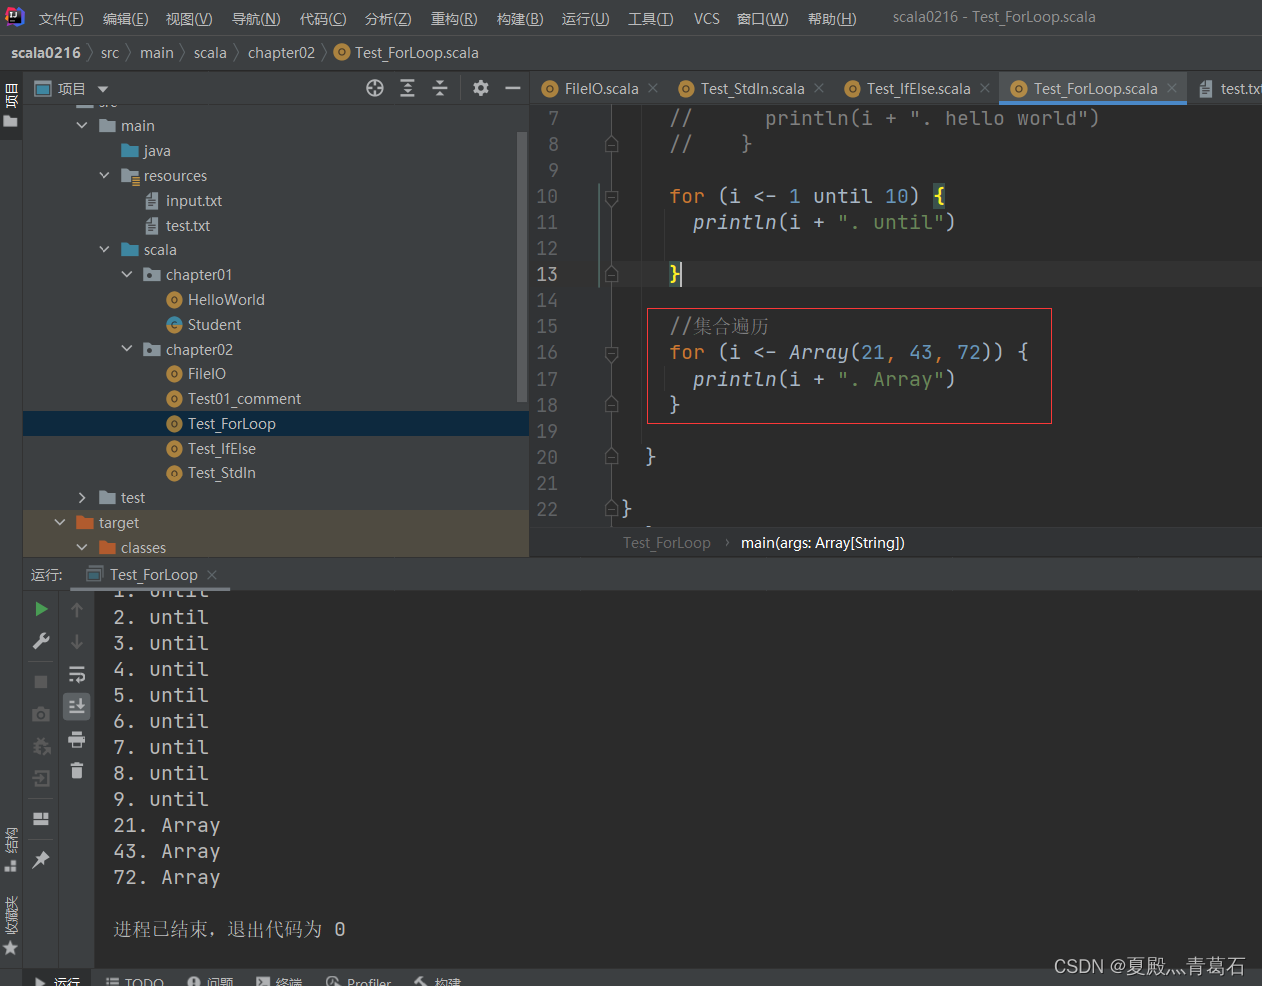This screenshot has height=986, width=1262.
Task: Click the locate-in-project target icon
Action: pos(375,88)
